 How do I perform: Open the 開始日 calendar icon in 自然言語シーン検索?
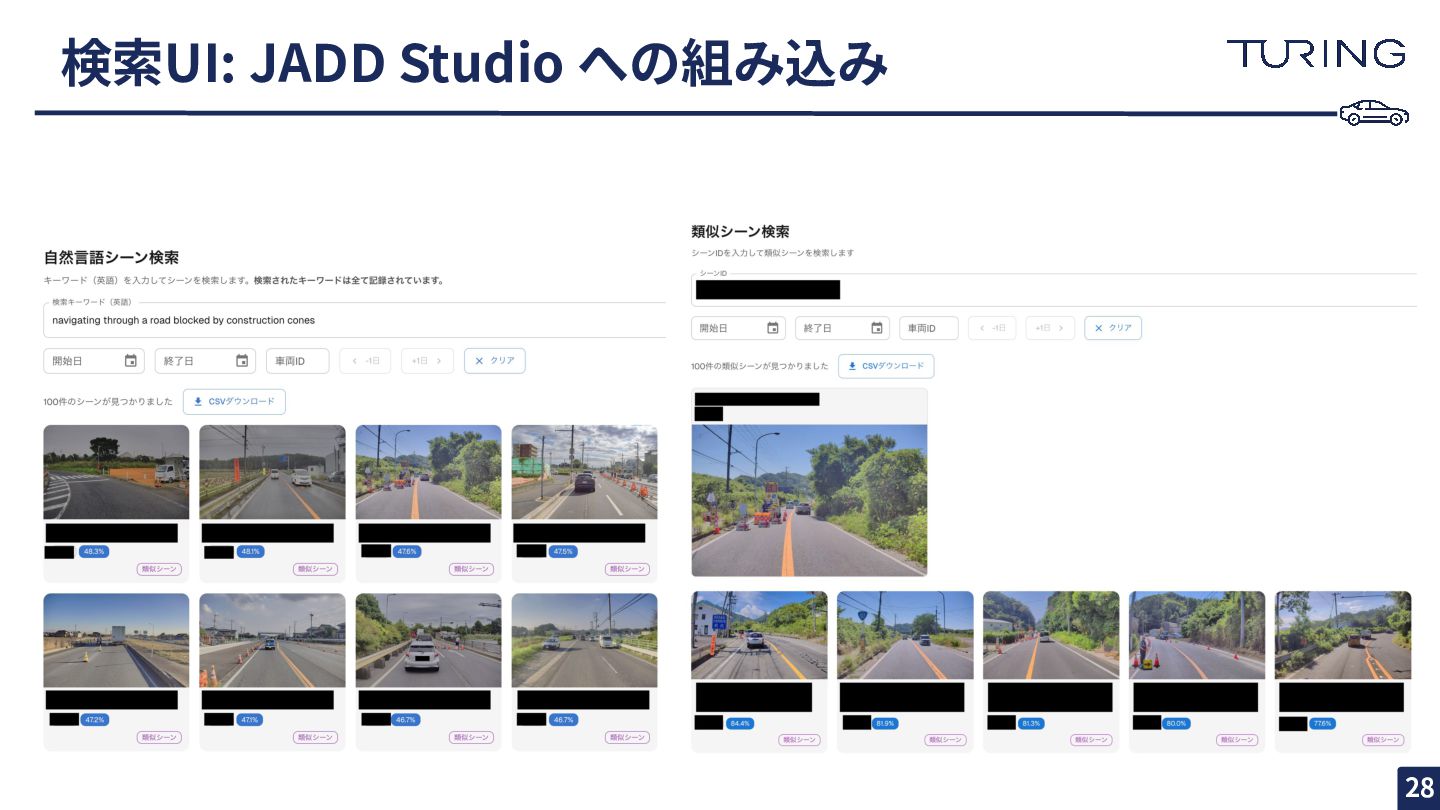pyautogui.click(x=131, y=361)
